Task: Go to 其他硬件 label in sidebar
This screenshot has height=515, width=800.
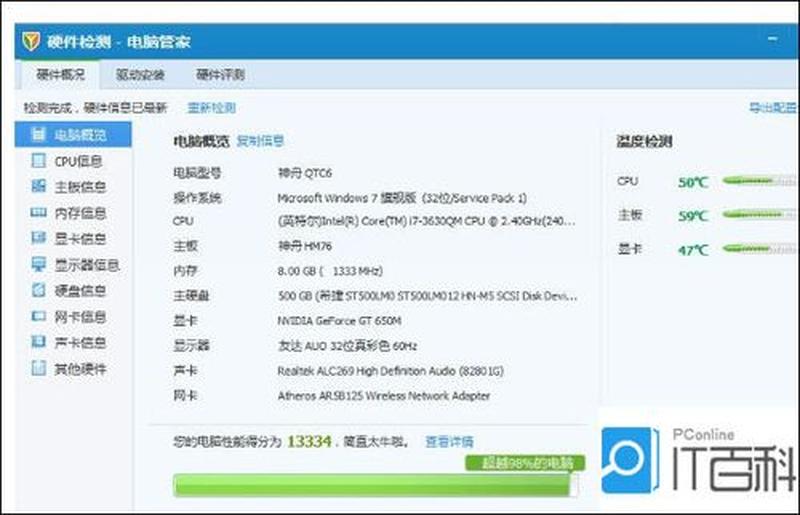Action: click(x=80, y=369)
